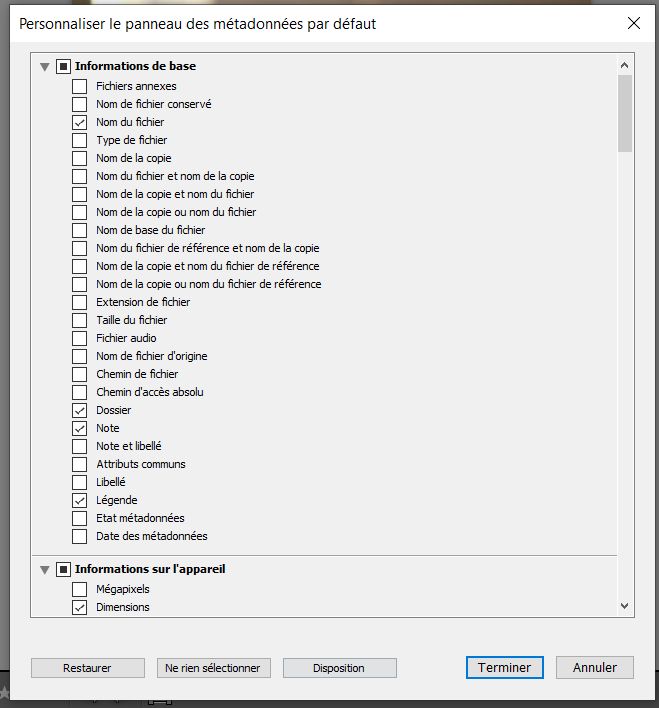
Task: Uncheck the Dimensions checkbox
Action: pyautogui.click(x=79, y=607)
